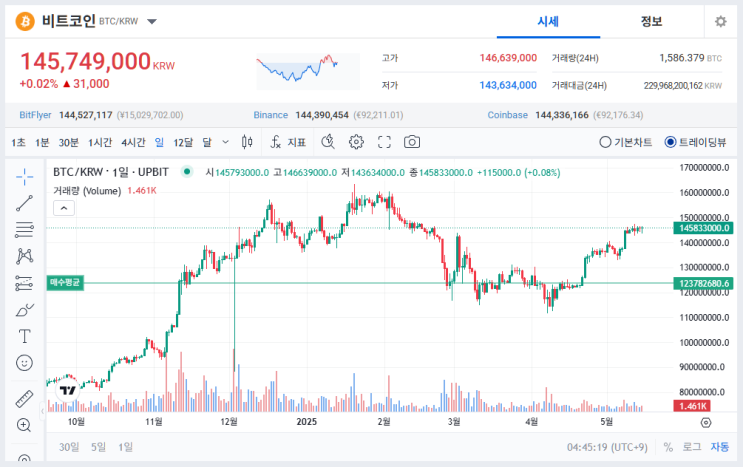Screen dimensions: 743x467
Task: Click the low price value 143,634,000
Action: point(508,86)
